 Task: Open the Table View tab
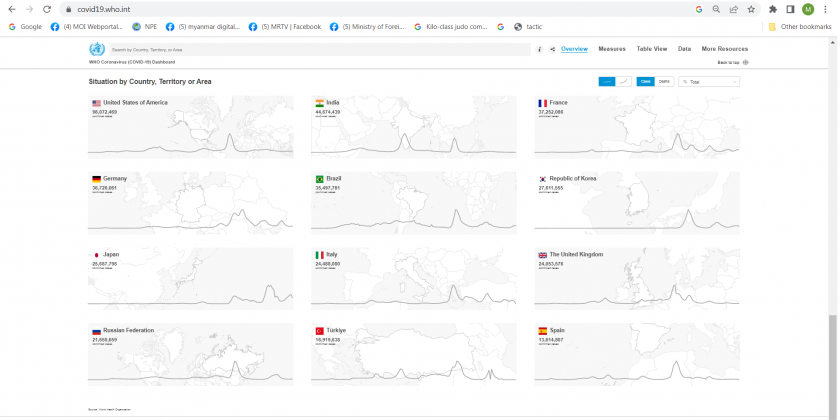point(652,49)
